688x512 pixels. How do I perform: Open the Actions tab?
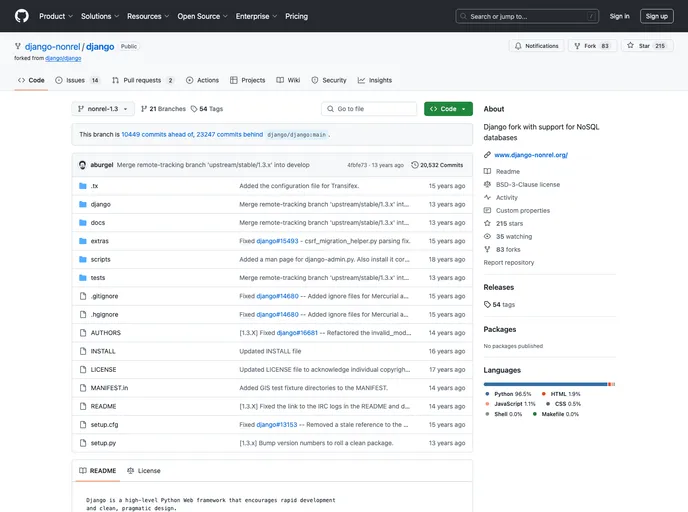(x=202, y=80)
